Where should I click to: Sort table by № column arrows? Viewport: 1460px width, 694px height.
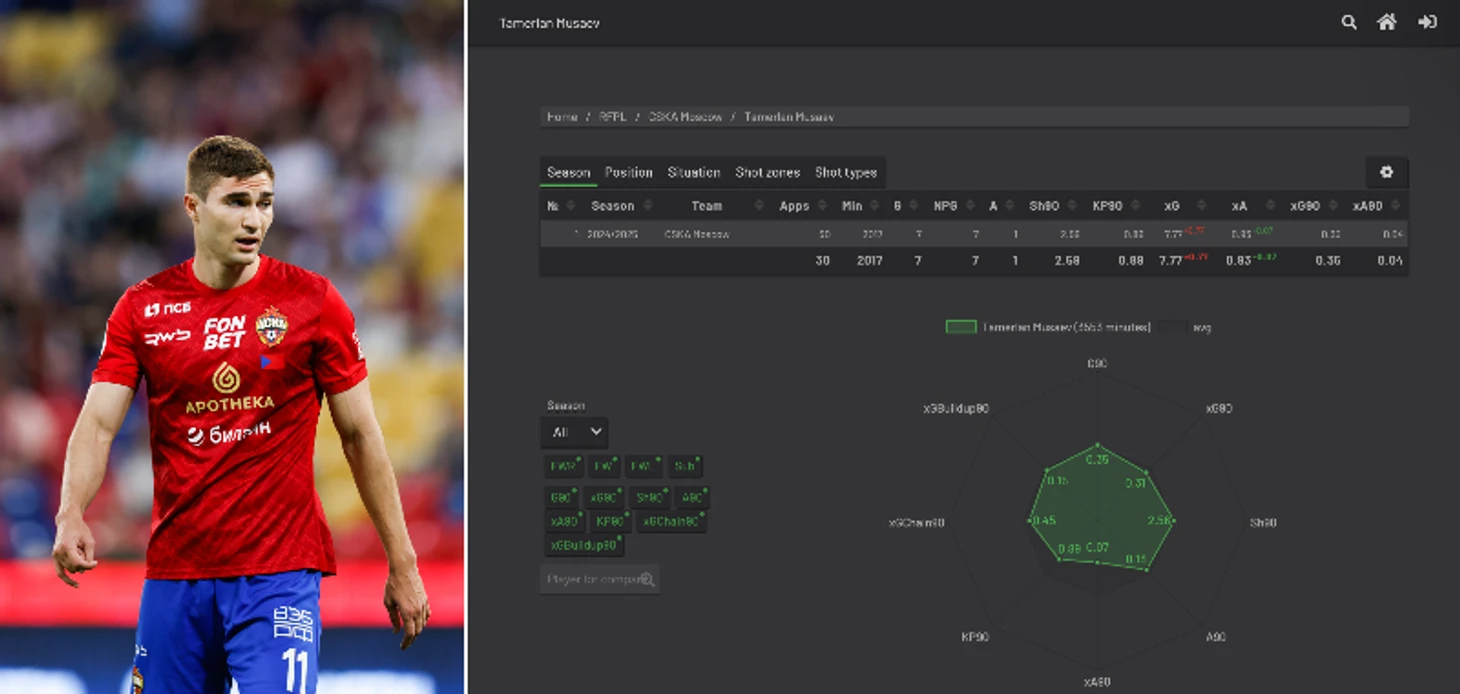570,206
